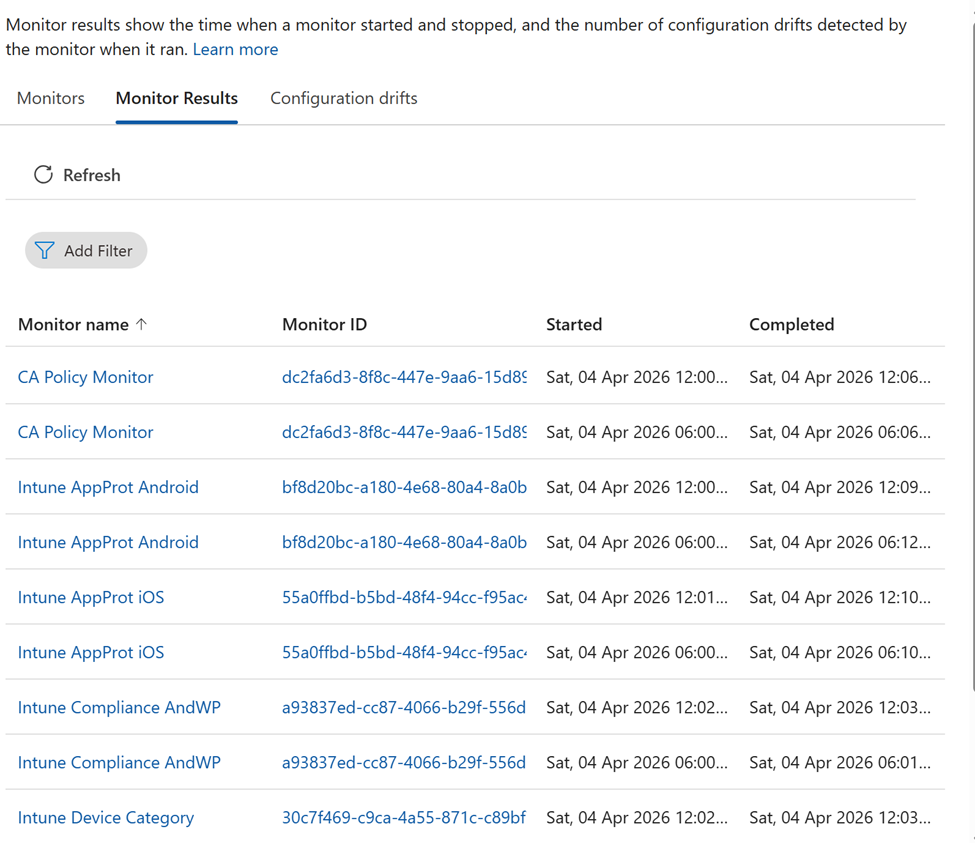Click Monitor ID starting with 30c7f469
The width and height of the screenshot is (975, 843).
pyautogui.click(x=404, y=817)
